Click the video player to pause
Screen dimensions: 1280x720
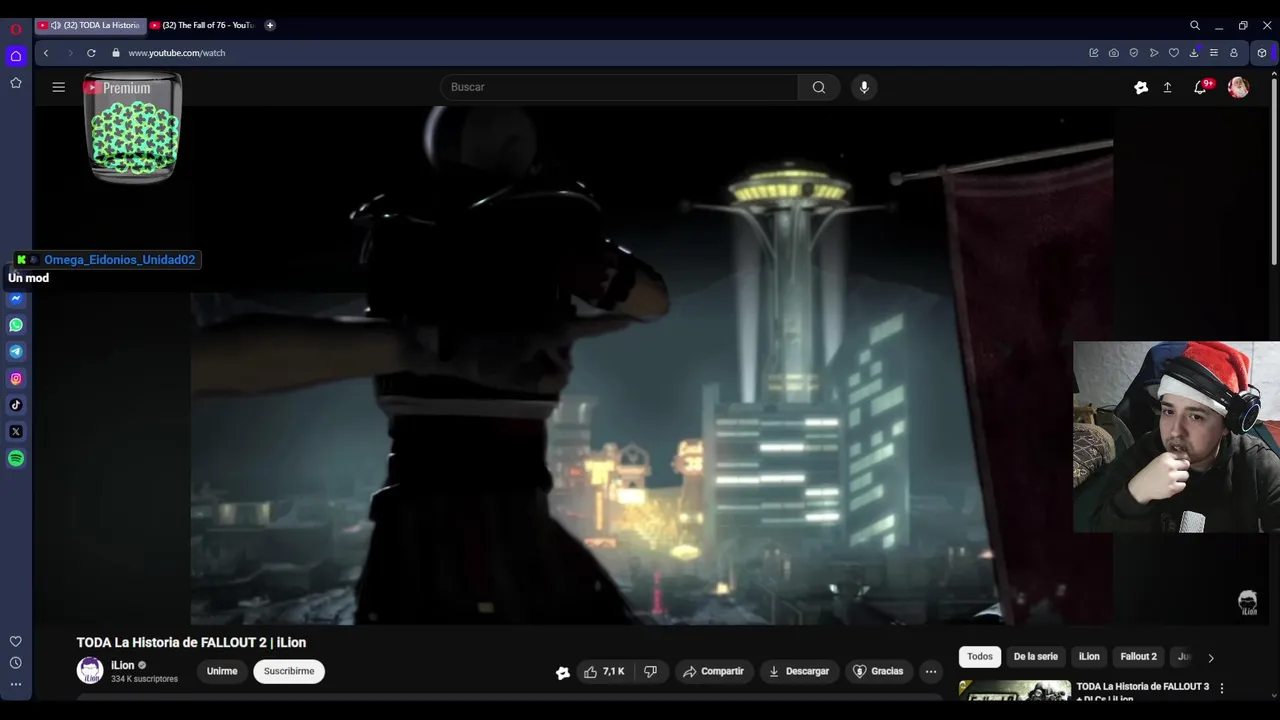651,365
